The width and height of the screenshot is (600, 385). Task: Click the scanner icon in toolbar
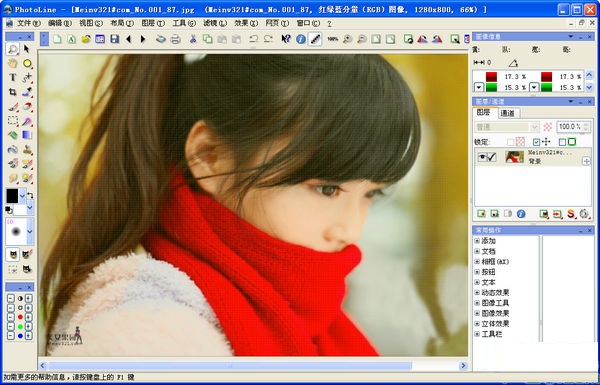161,39
